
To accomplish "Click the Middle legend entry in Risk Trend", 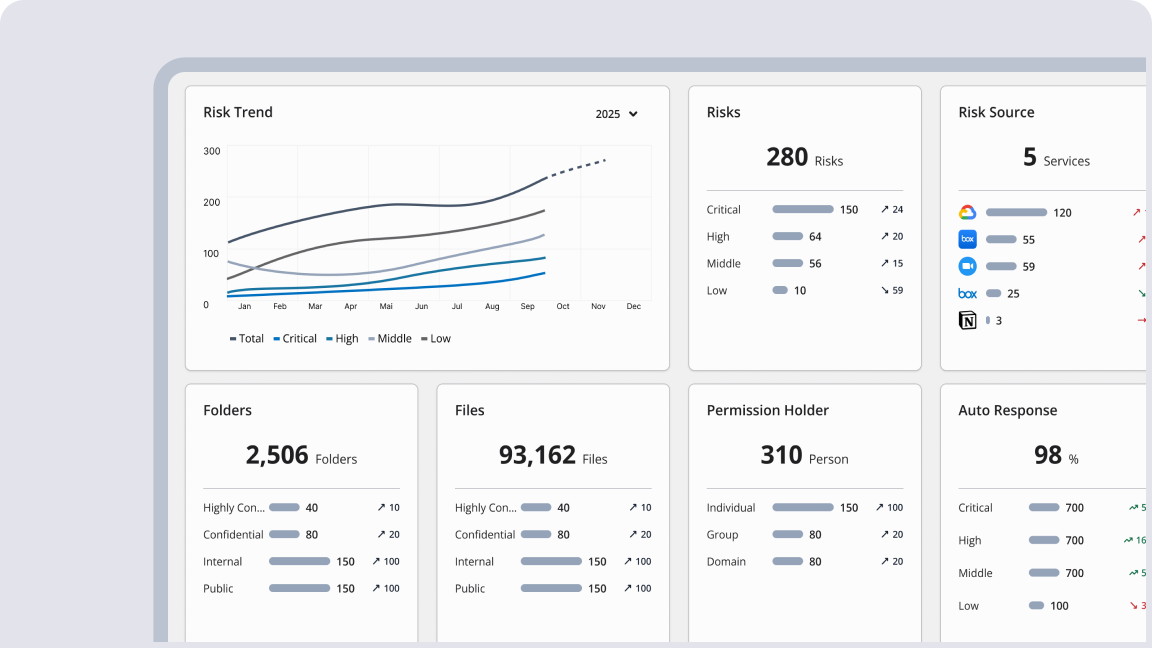I will pos(390,339).
